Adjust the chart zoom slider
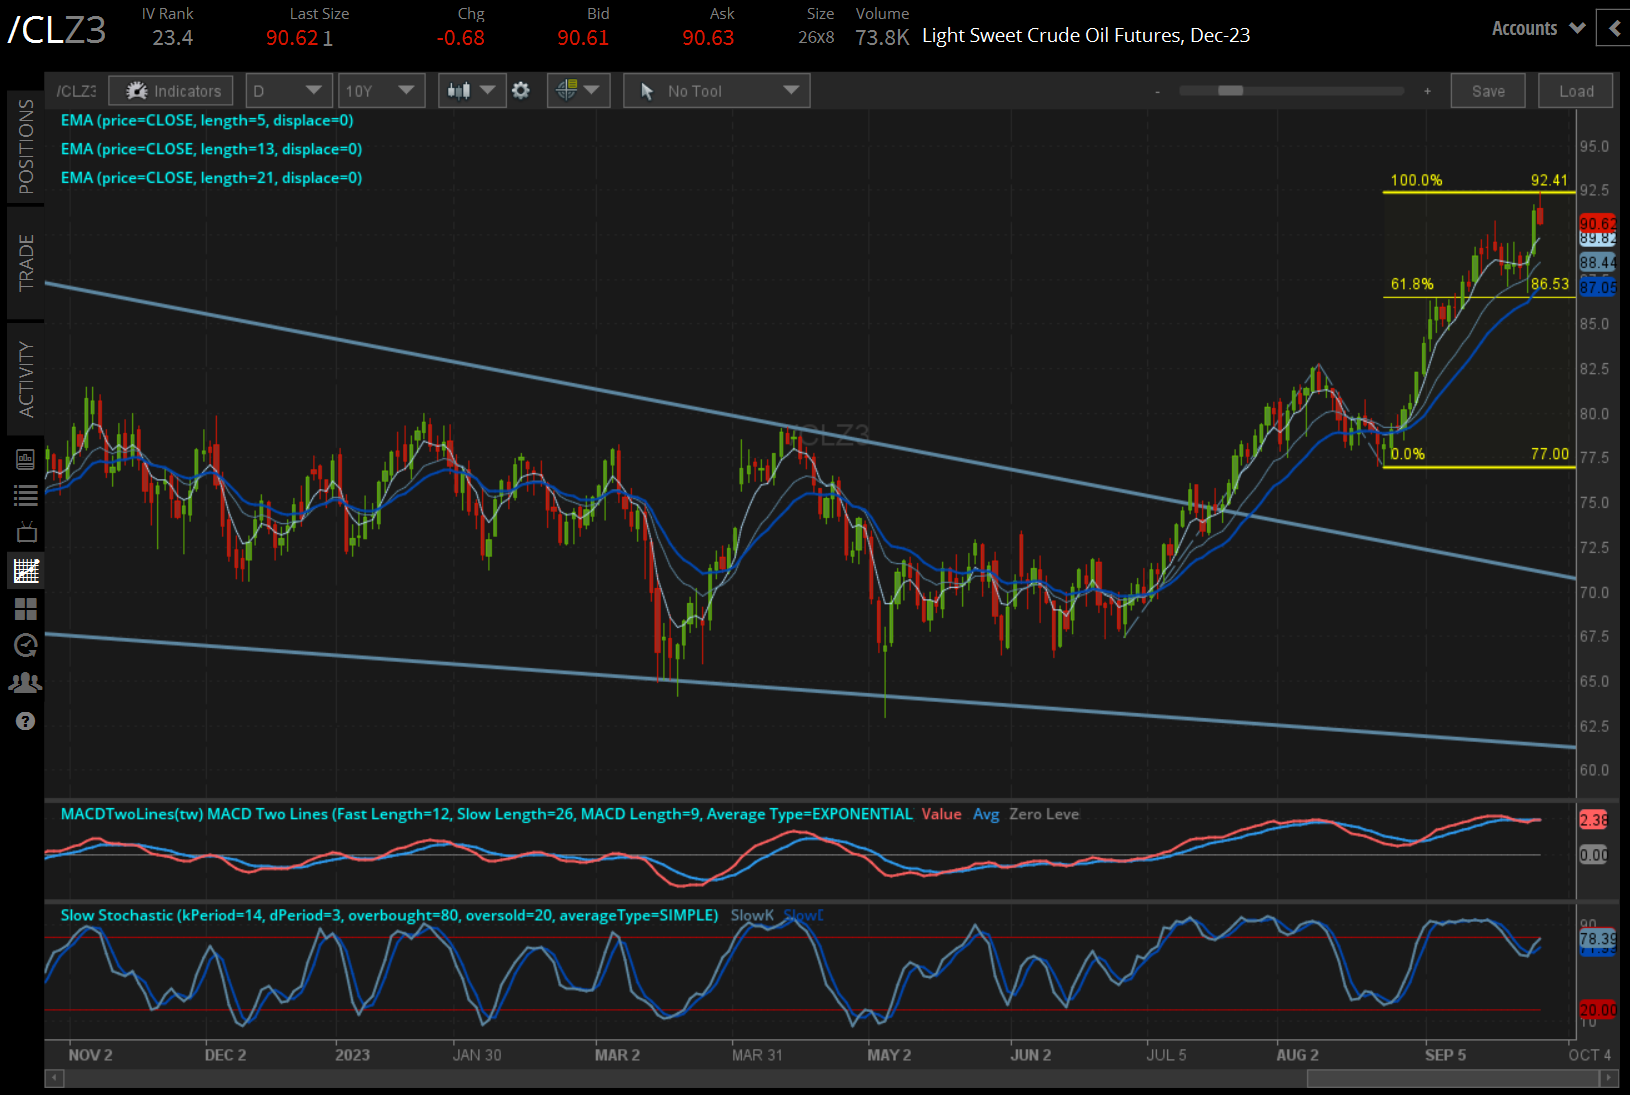Screen dimensions: 1630x1095 tap(1229, 90)
